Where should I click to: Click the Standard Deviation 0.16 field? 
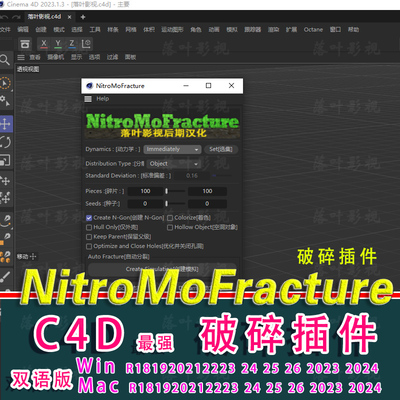(192, 176)
